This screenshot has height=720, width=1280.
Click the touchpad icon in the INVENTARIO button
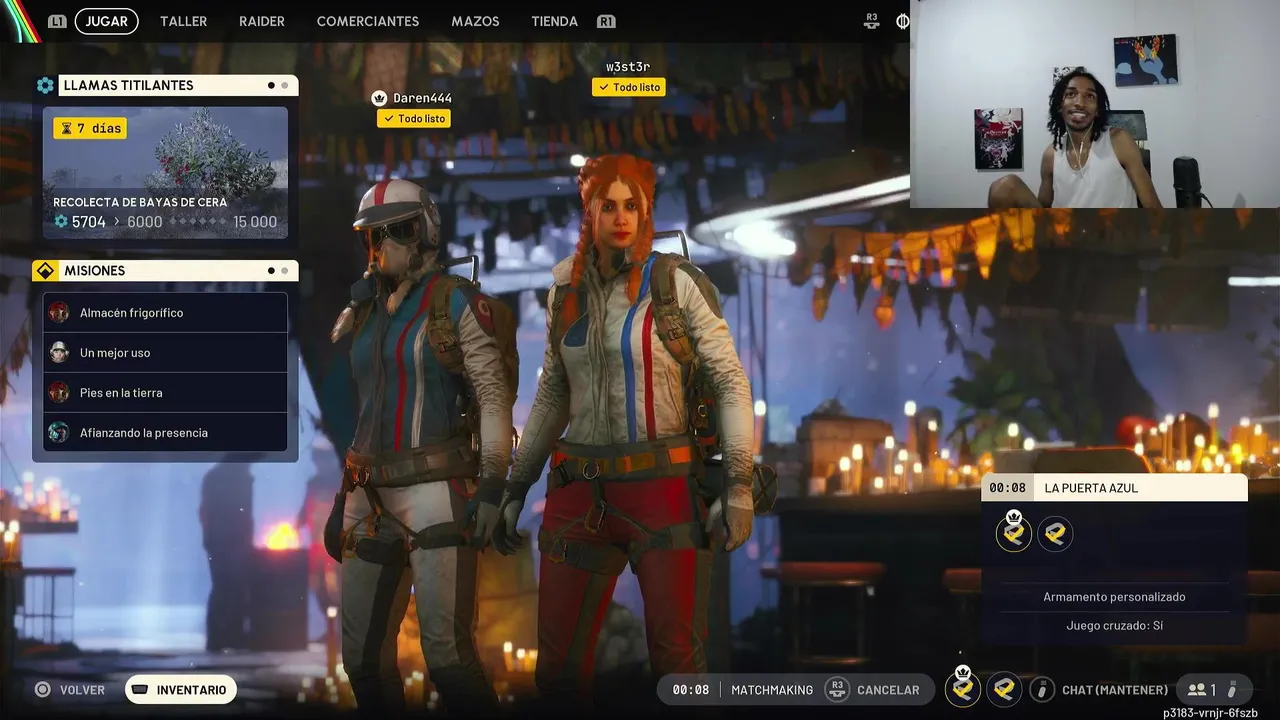[141, 690]
